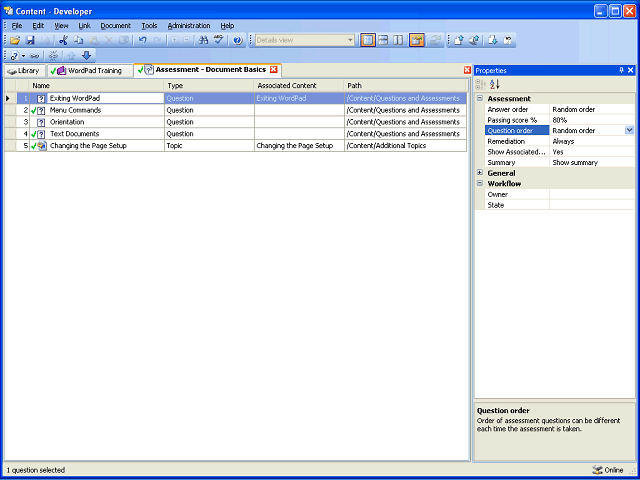Click the Link New Question icon
Viewport: 640px width, 480px height.
pos(15,56)
